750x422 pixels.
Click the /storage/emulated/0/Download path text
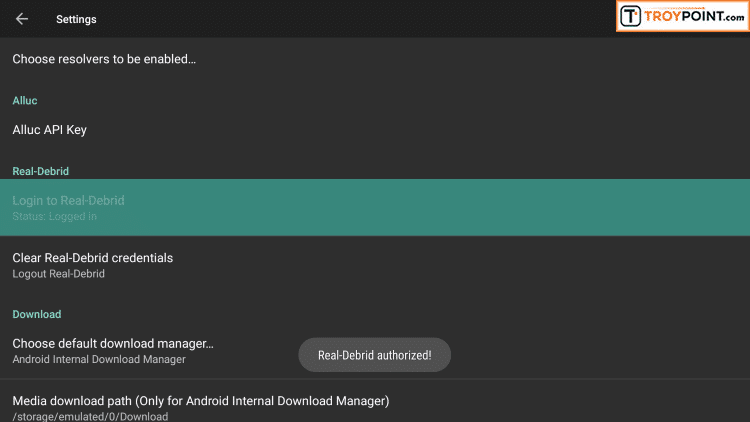click(x=90, y=416)
